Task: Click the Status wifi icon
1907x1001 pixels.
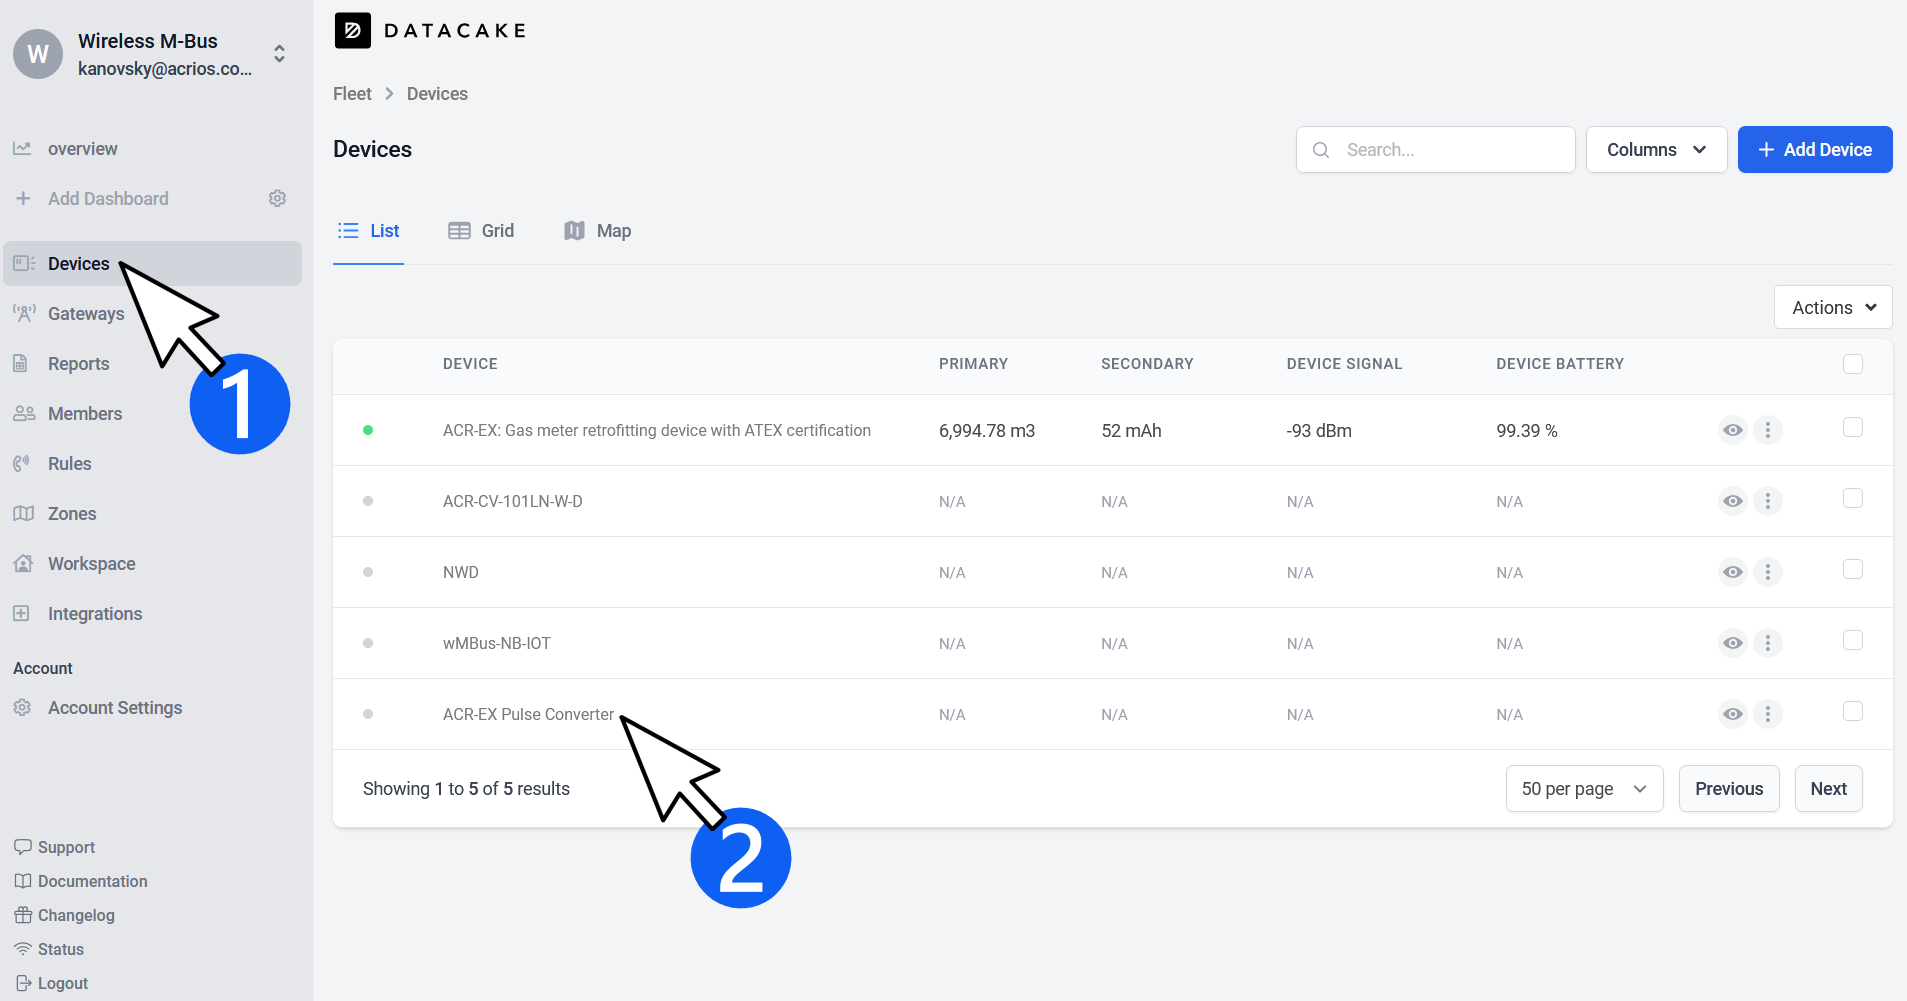Action: pos(23,949)
